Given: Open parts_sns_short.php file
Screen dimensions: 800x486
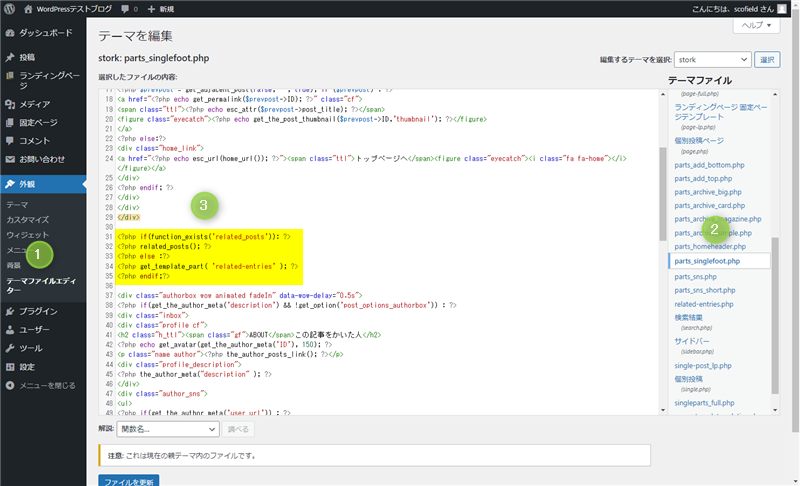Looking at the screenshot, I should [705, 290].
